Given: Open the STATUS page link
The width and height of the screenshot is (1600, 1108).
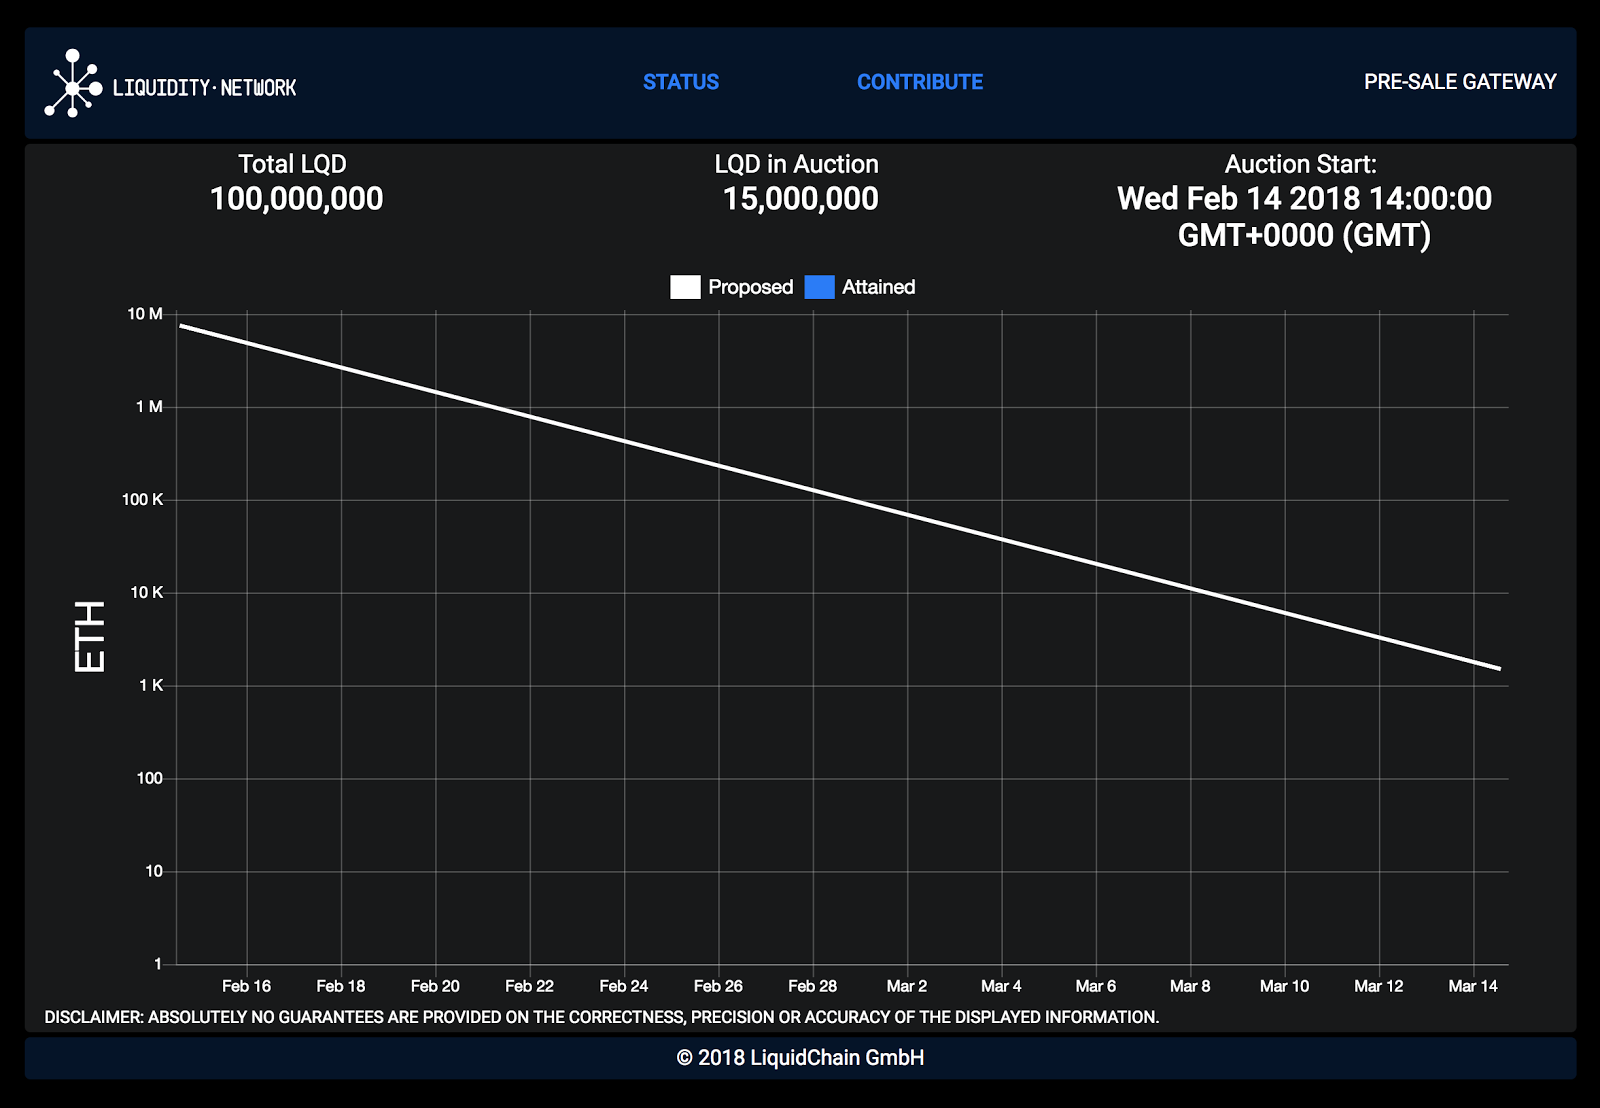Looking at the screenshot, I should pyautogui.click(x=681, y=82).
